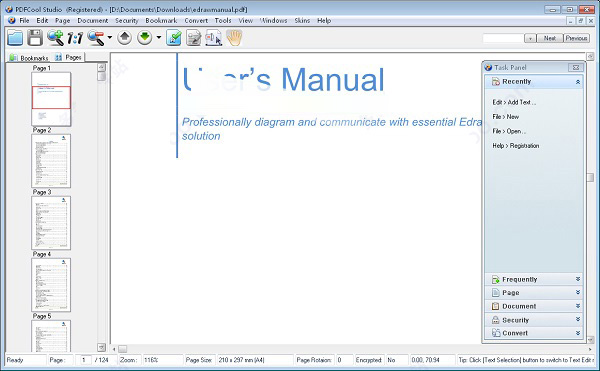Open the dropdown arrow beside the down arrow icon
This screenshot has height=371, width=600.
tap(159, 37)
